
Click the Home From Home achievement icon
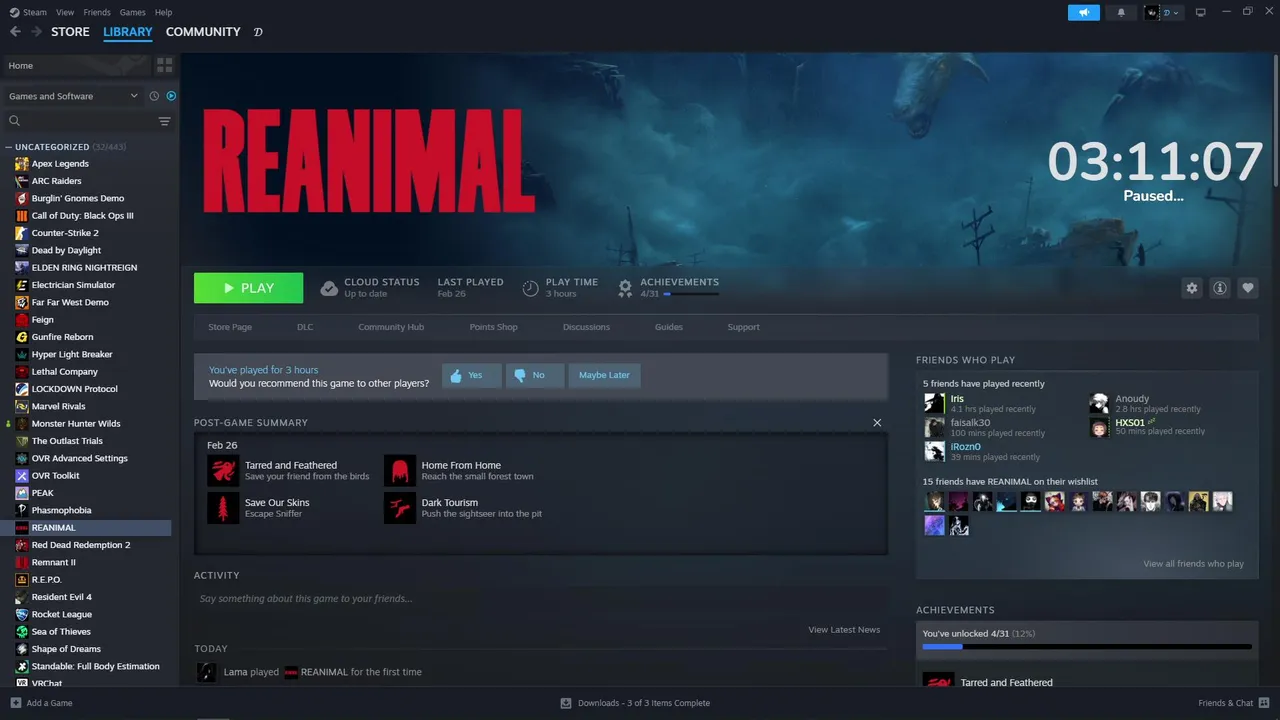coord(400,471)
